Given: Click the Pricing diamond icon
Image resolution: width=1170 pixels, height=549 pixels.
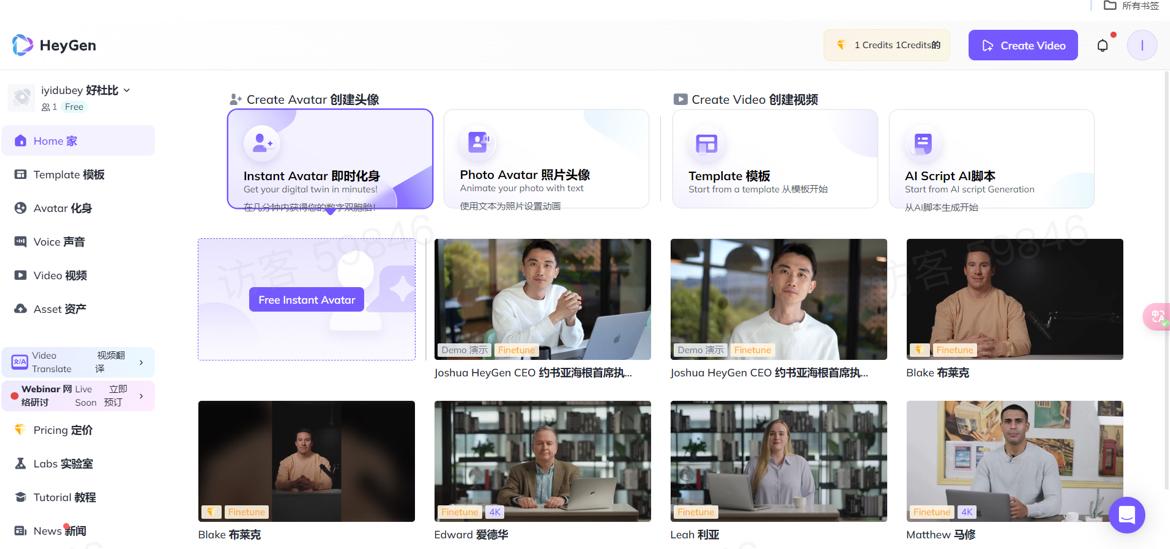Looking at the screenshot, I should [x=20, y=430].
